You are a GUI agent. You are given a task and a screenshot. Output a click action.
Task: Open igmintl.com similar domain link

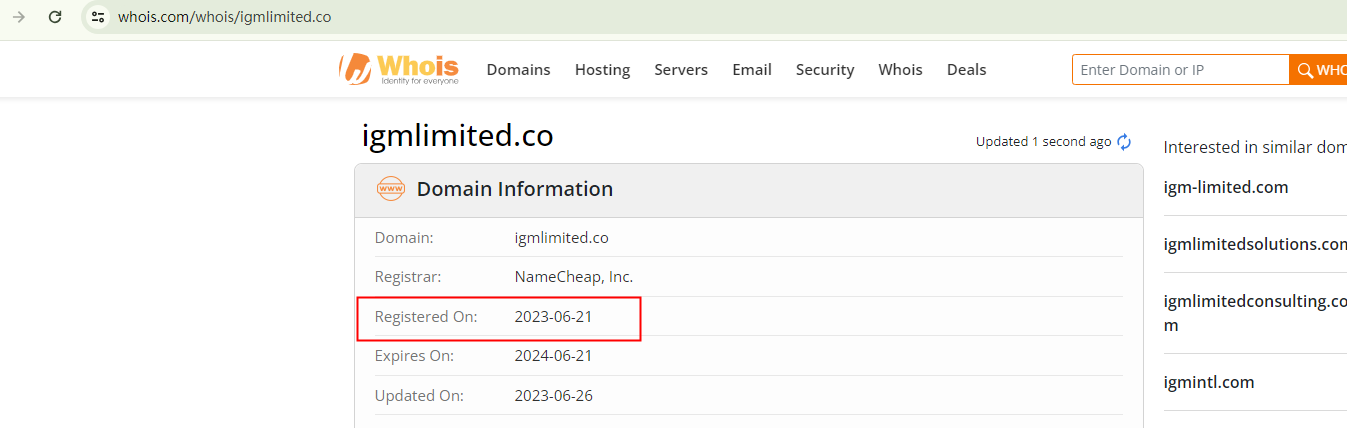[1209, 382]
